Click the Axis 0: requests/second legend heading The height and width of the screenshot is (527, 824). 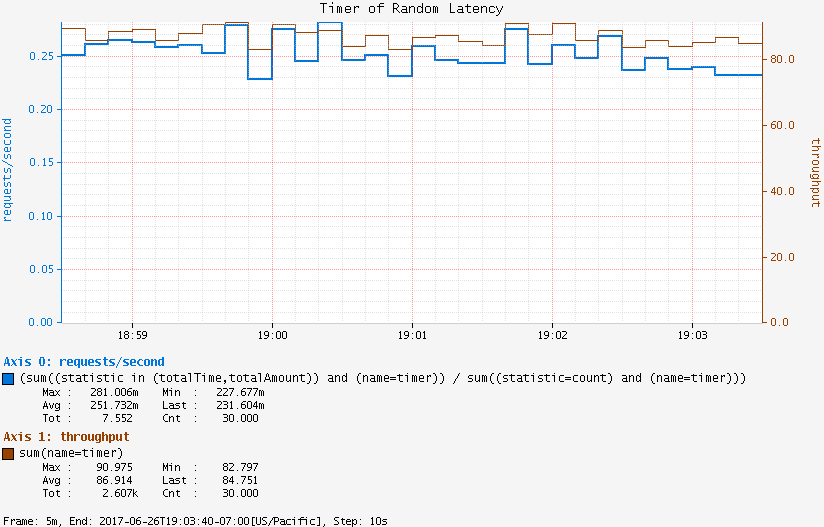(84, 362)
